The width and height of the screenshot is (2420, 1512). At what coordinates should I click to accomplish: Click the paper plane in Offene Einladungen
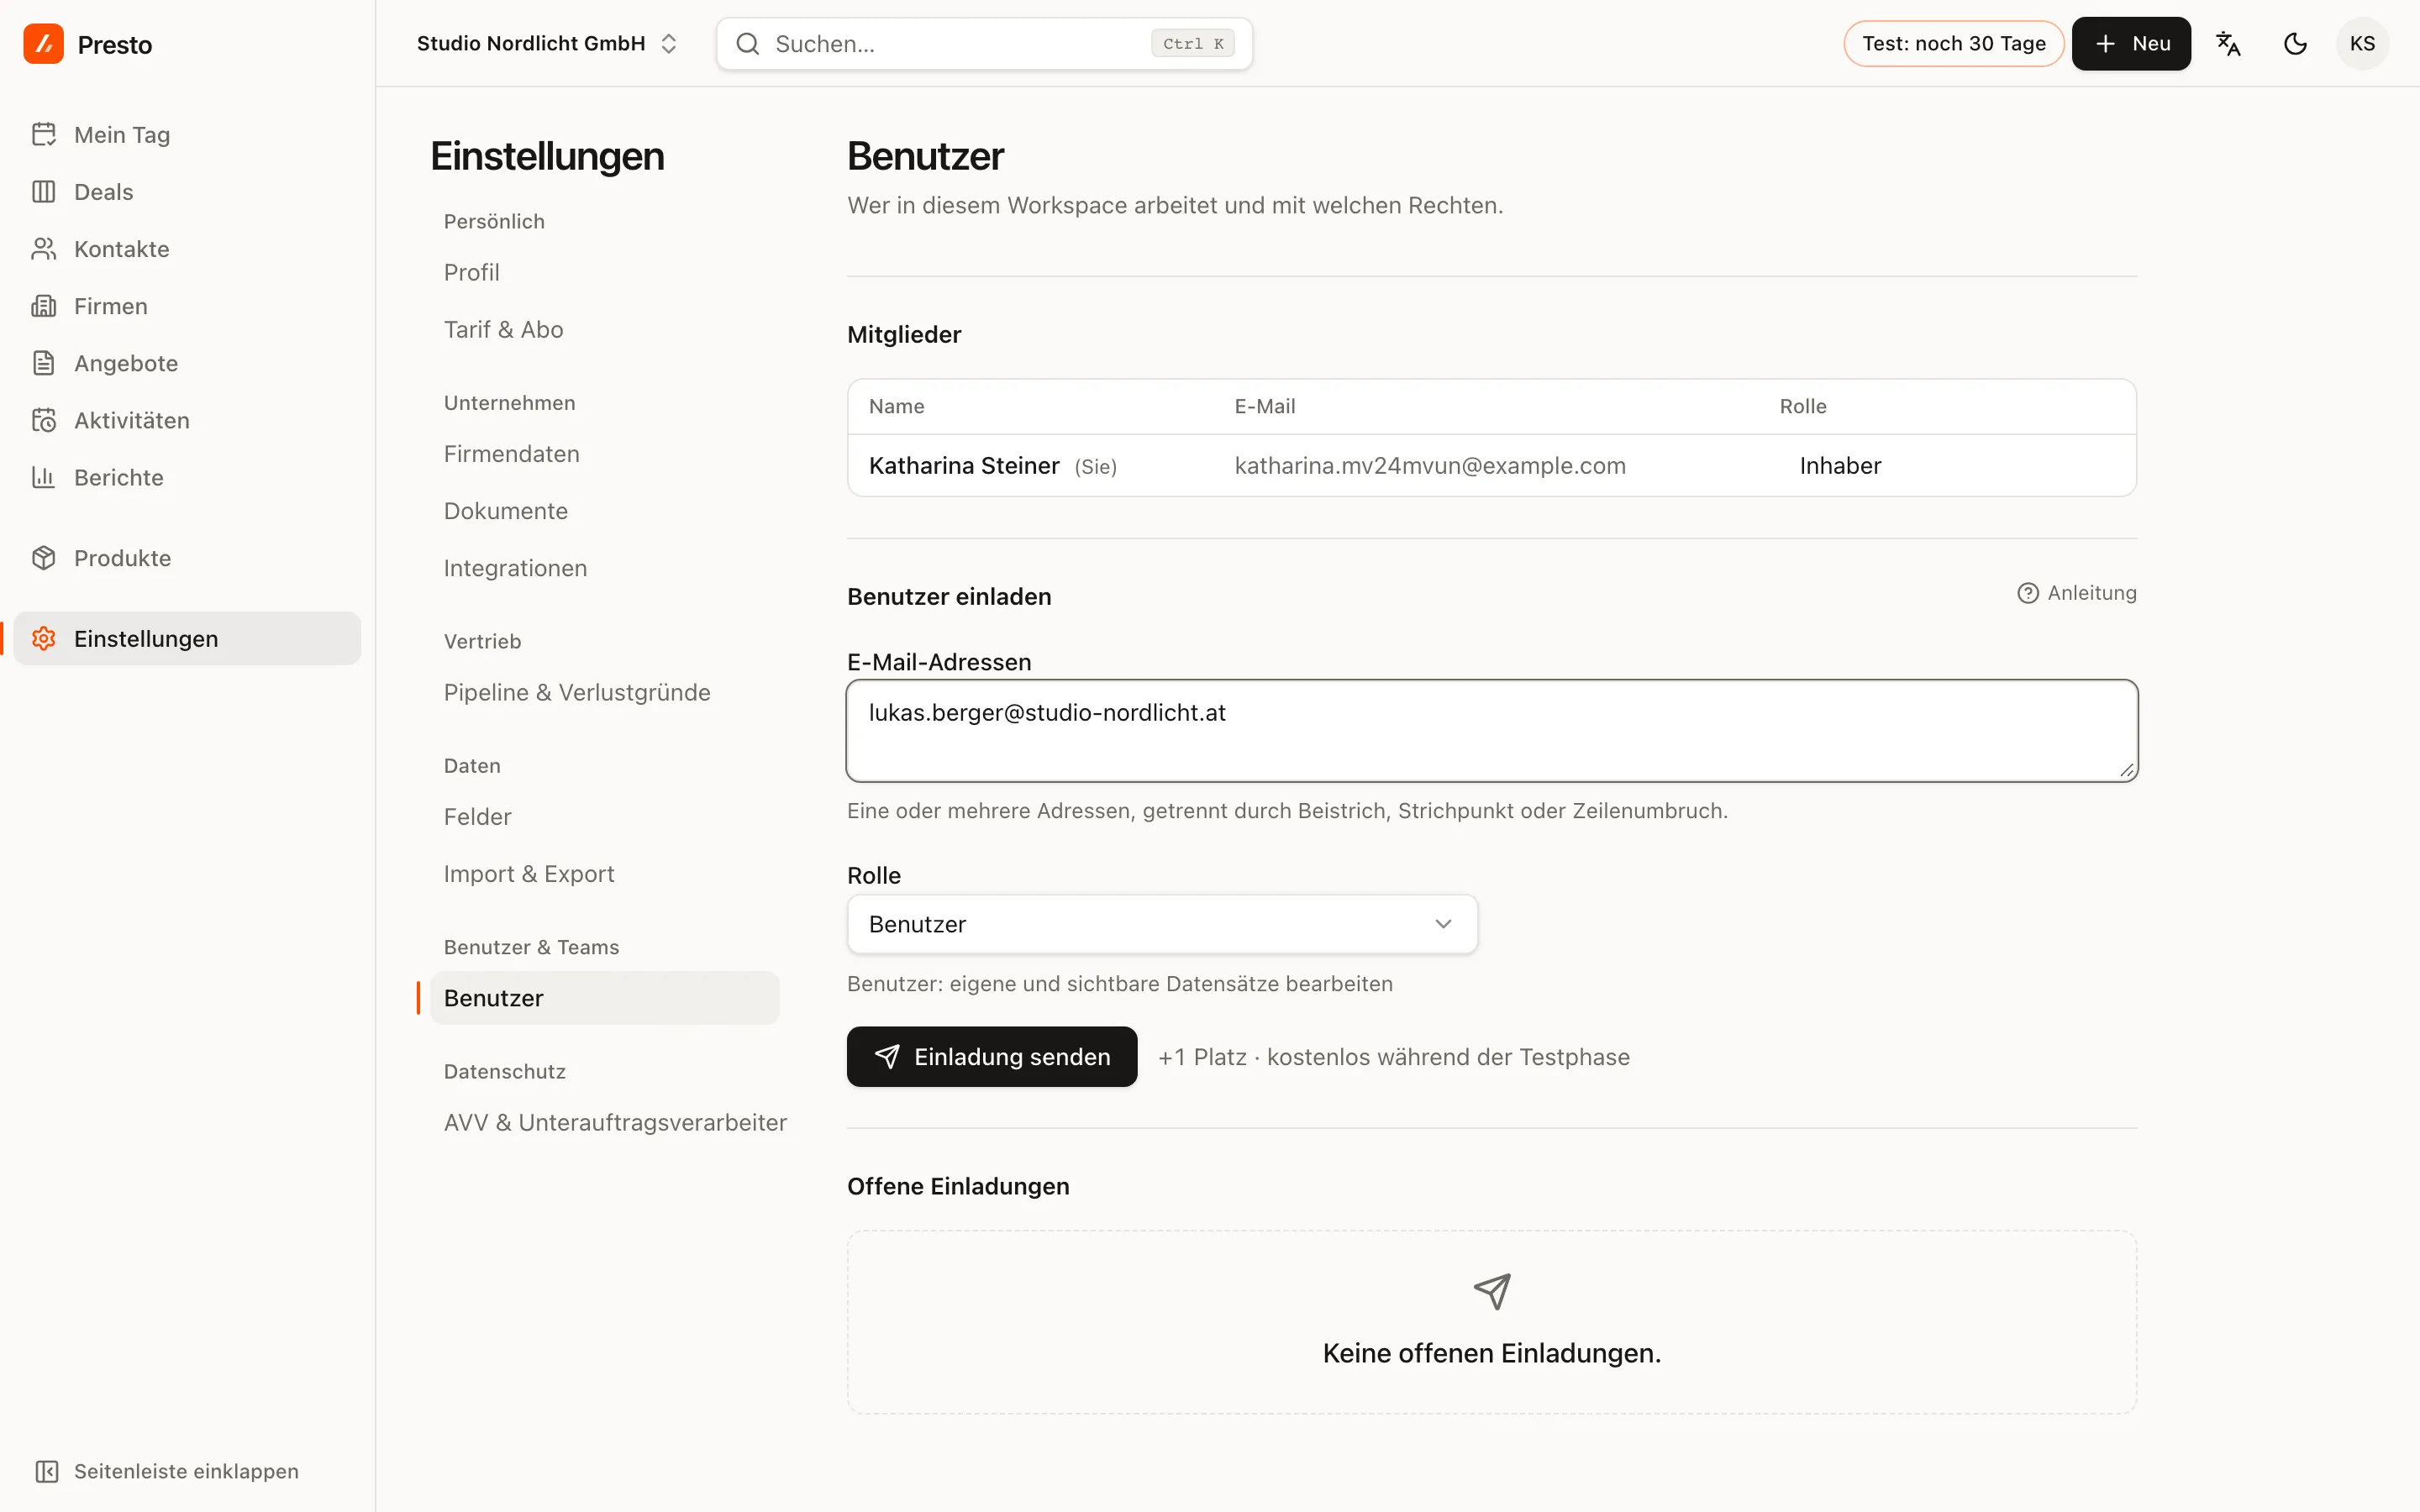(1492, 1291)
